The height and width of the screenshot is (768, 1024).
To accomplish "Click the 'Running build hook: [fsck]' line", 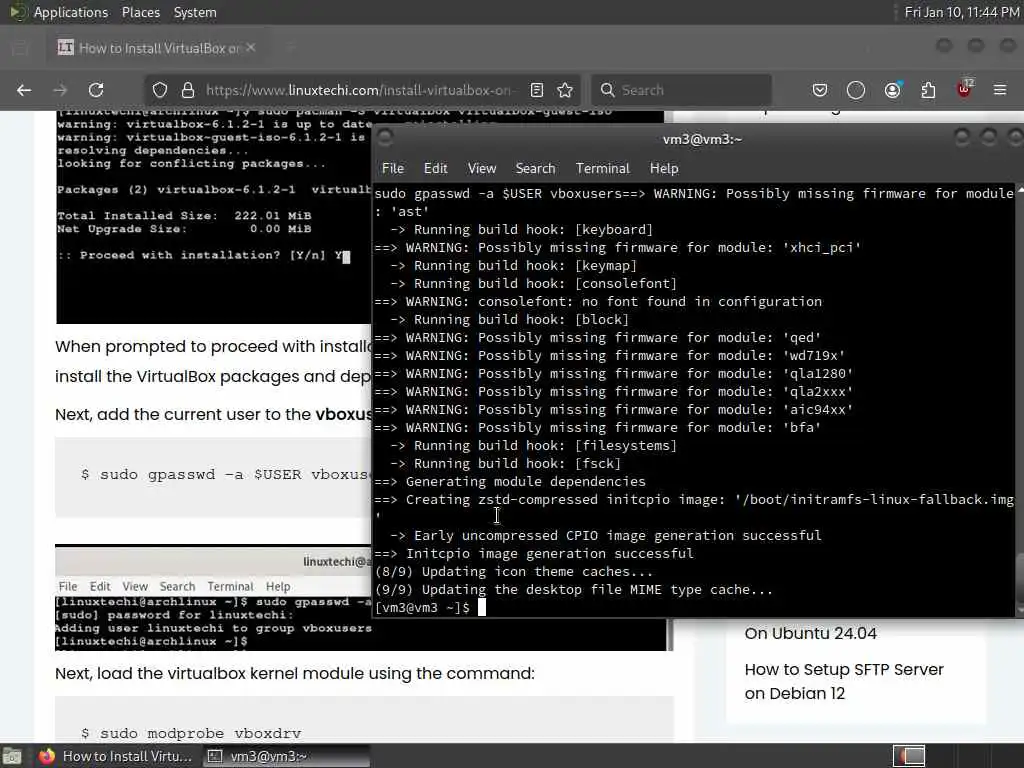I will (505, 464).
